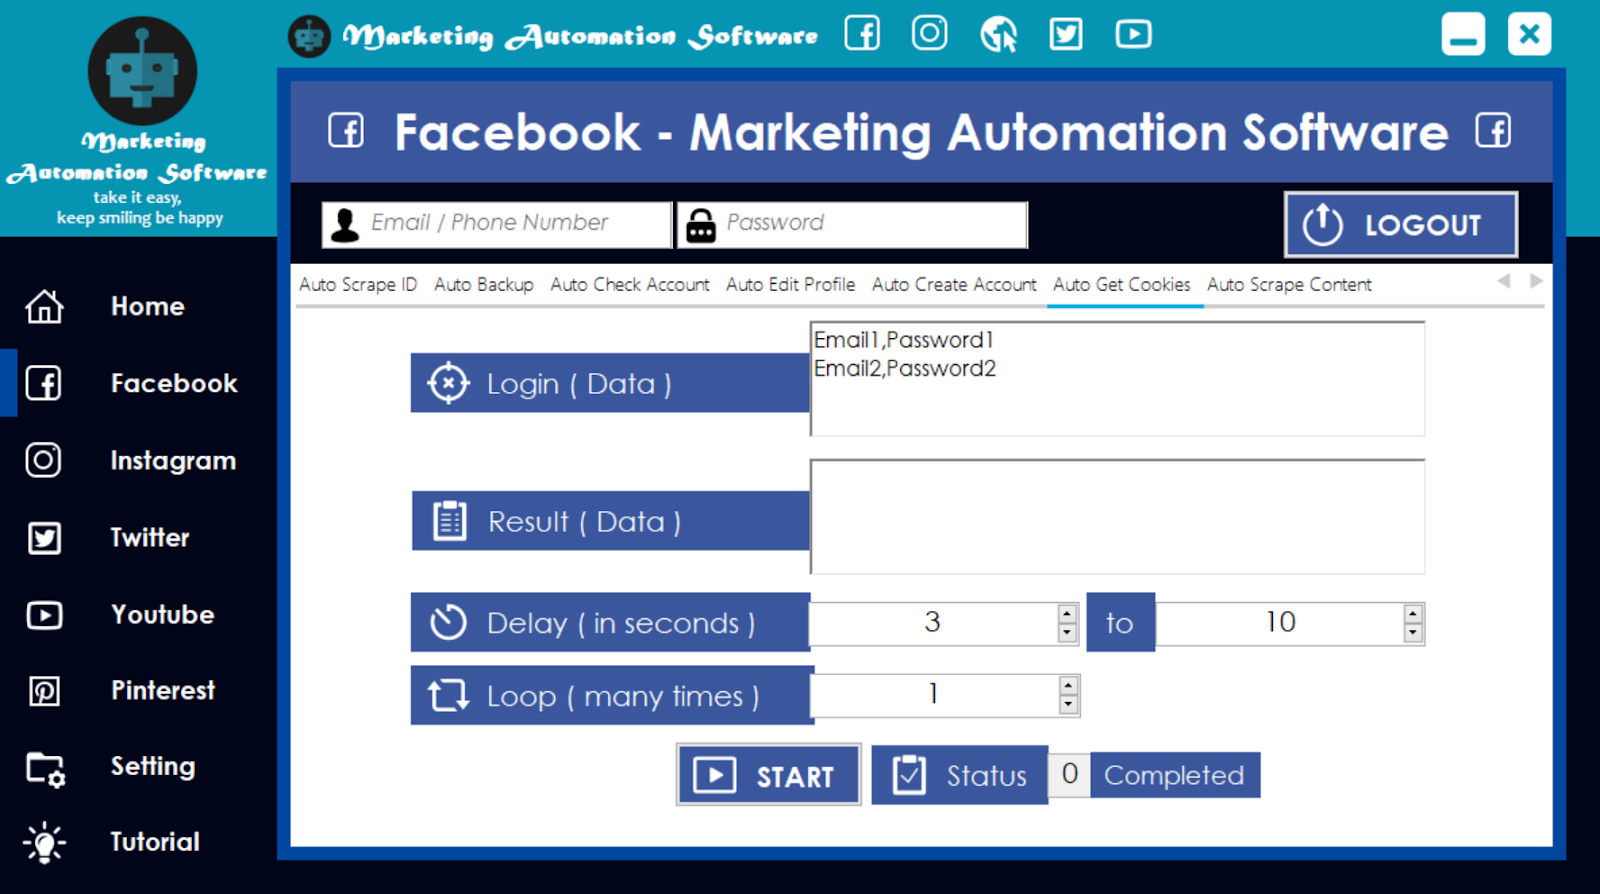Decrease the loop count value
The width and height of the screenshot is (1600, 894).
1069,705
